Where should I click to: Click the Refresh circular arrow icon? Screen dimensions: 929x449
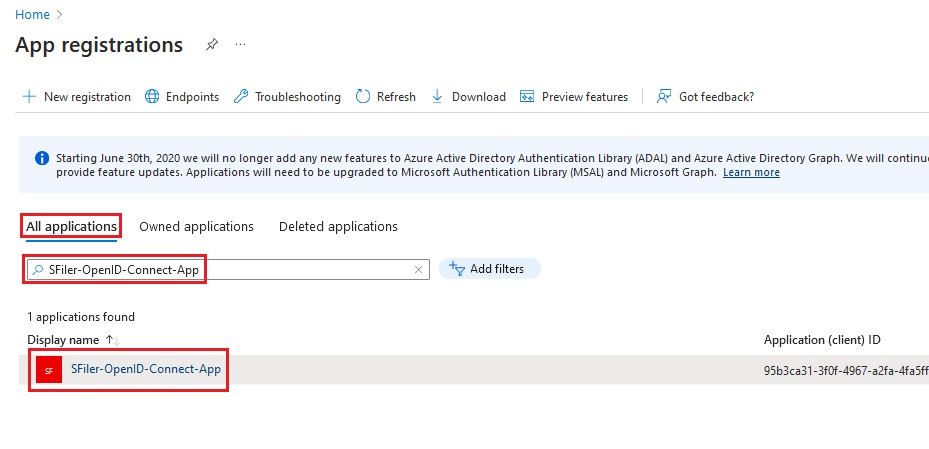(x=363, y=97)
